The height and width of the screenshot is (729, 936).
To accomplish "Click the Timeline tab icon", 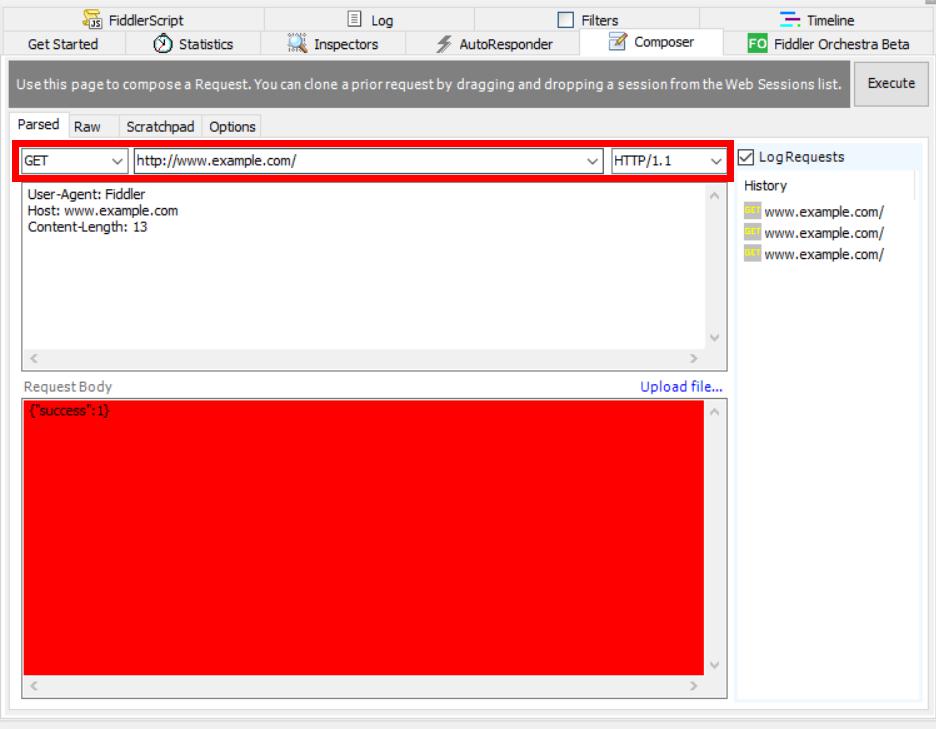I will (789, 20).
